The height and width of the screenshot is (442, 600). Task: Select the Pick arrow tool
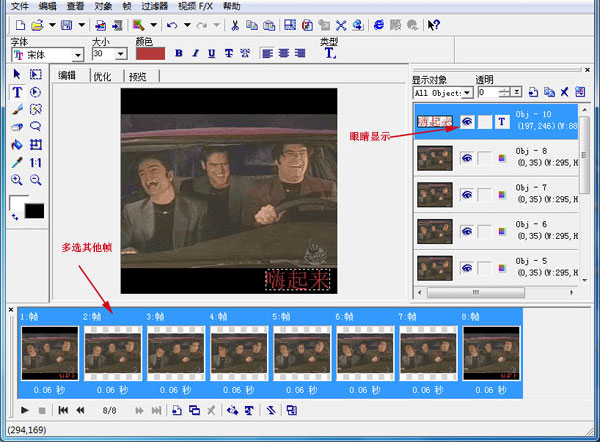17,74
